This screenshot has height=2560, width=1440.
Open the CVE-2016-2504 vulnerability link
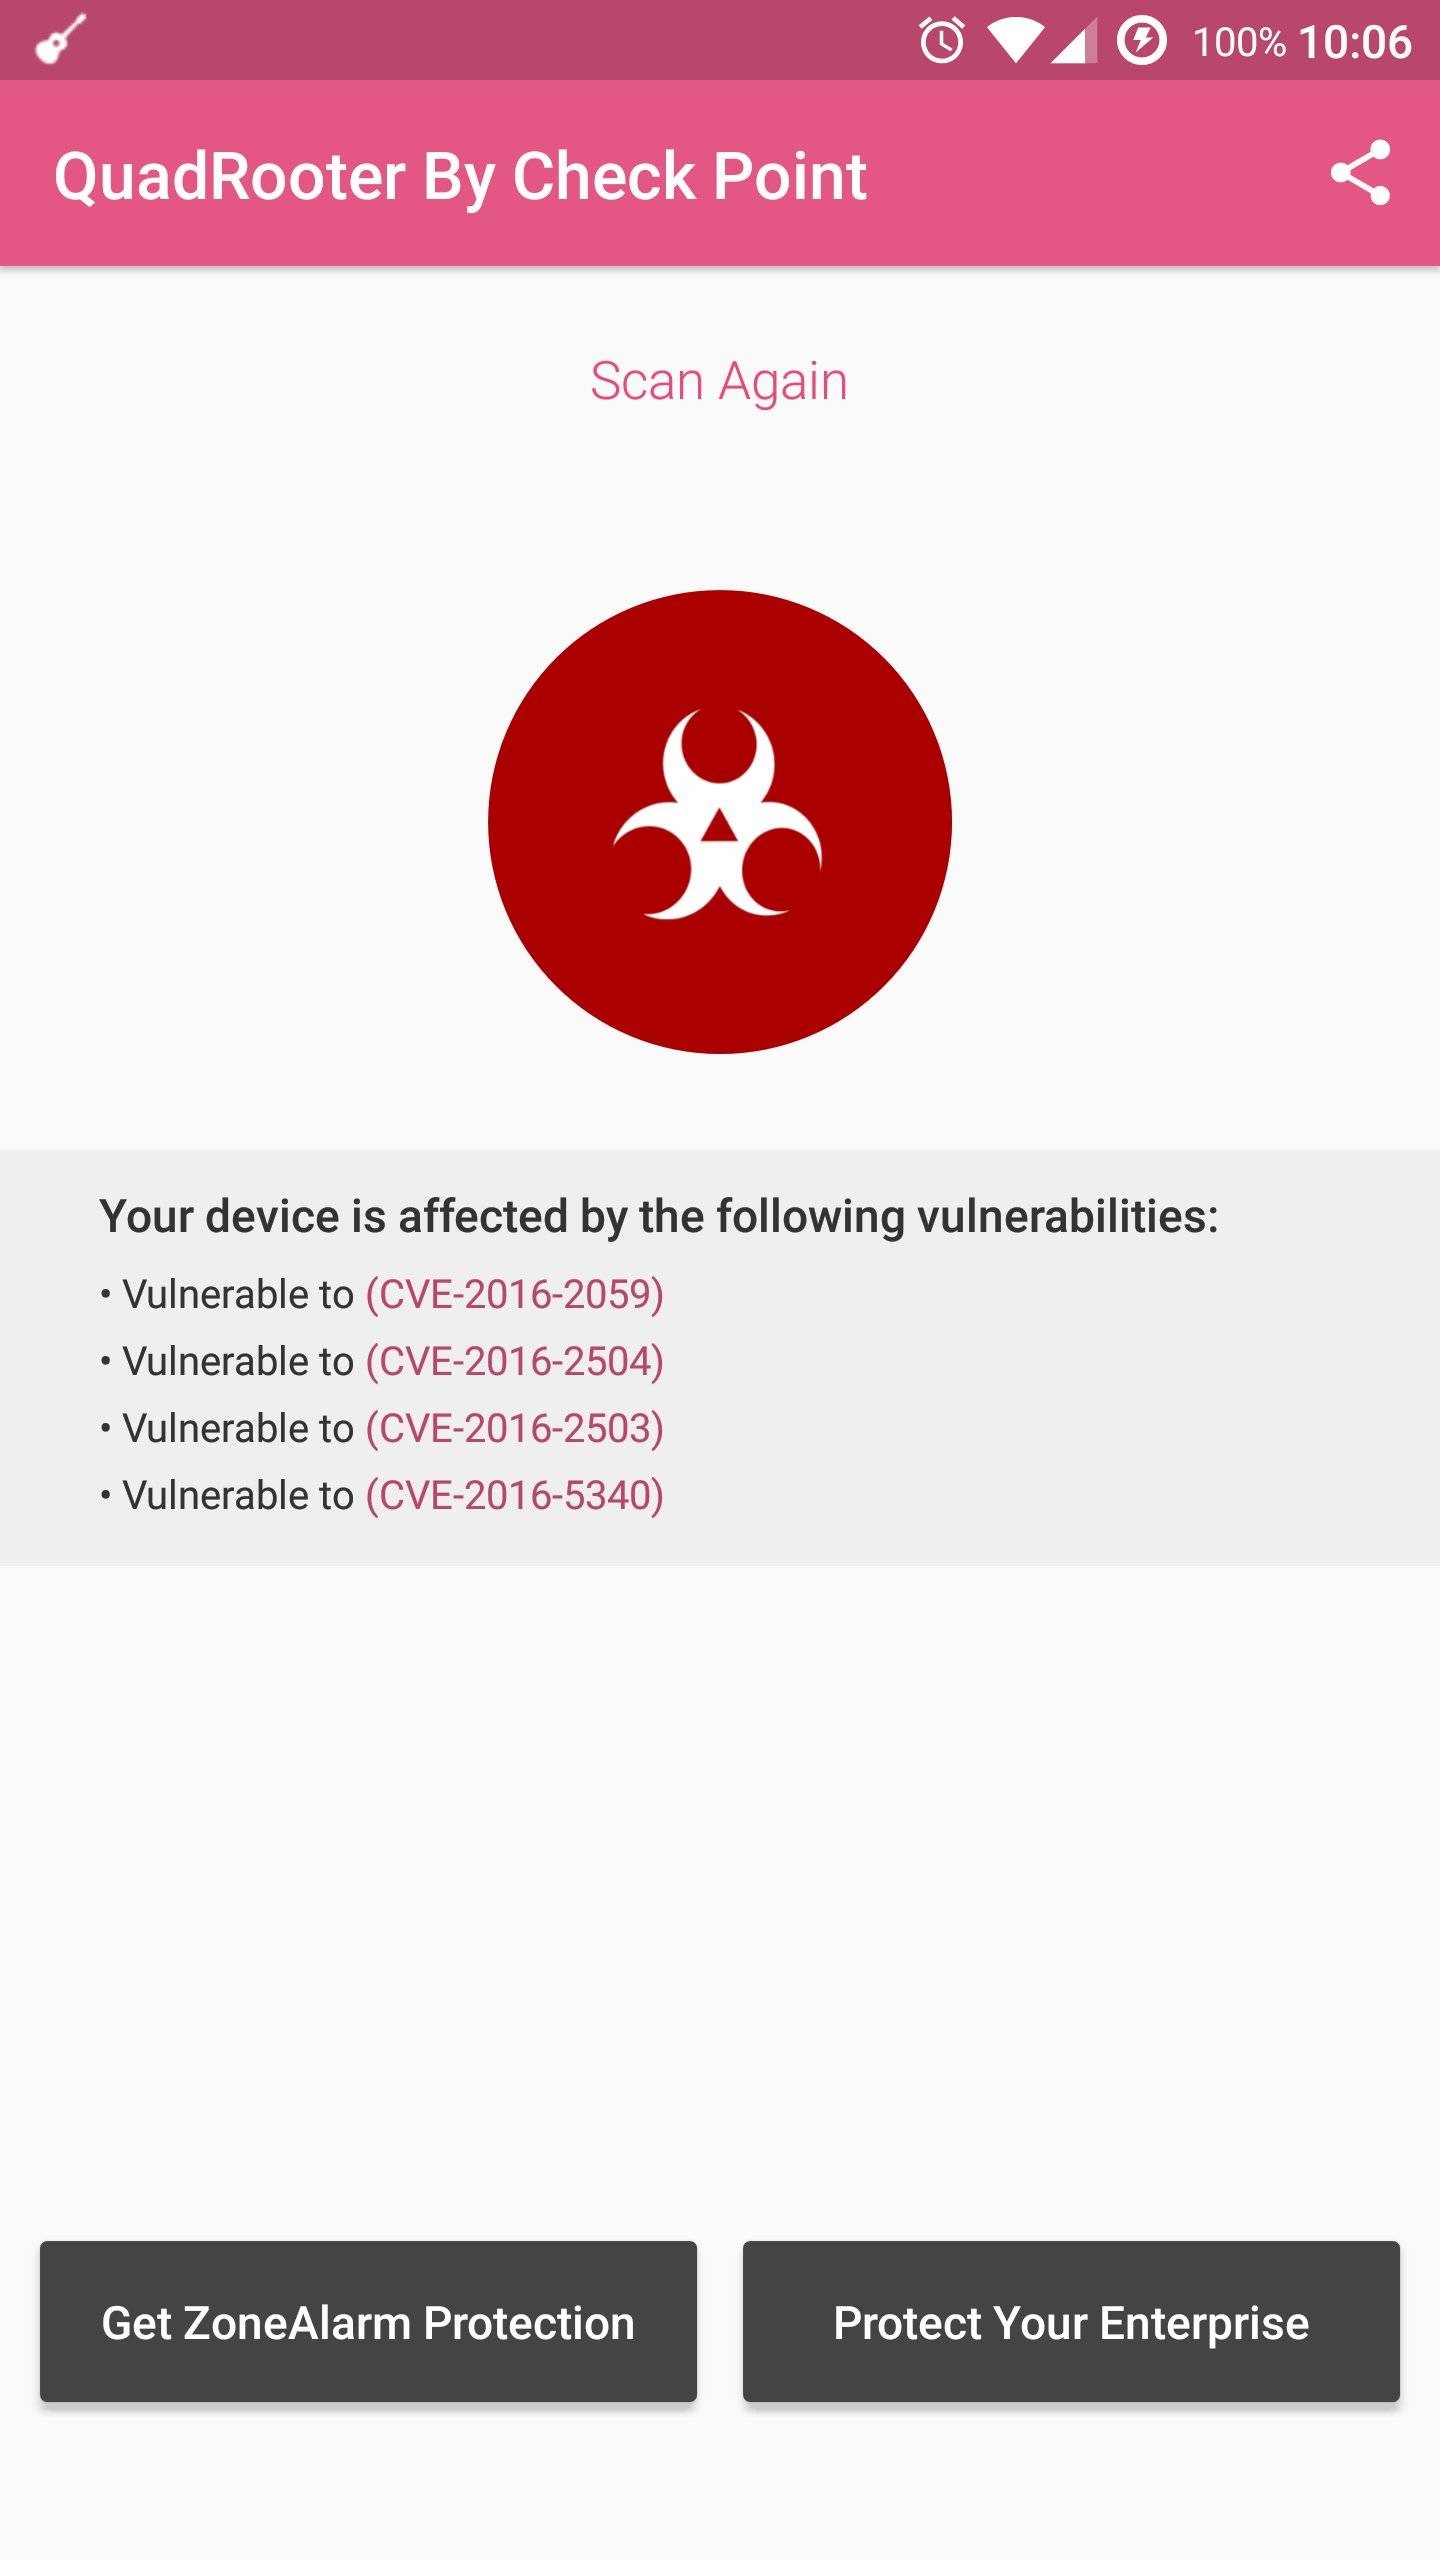(x=515, y=1361)
